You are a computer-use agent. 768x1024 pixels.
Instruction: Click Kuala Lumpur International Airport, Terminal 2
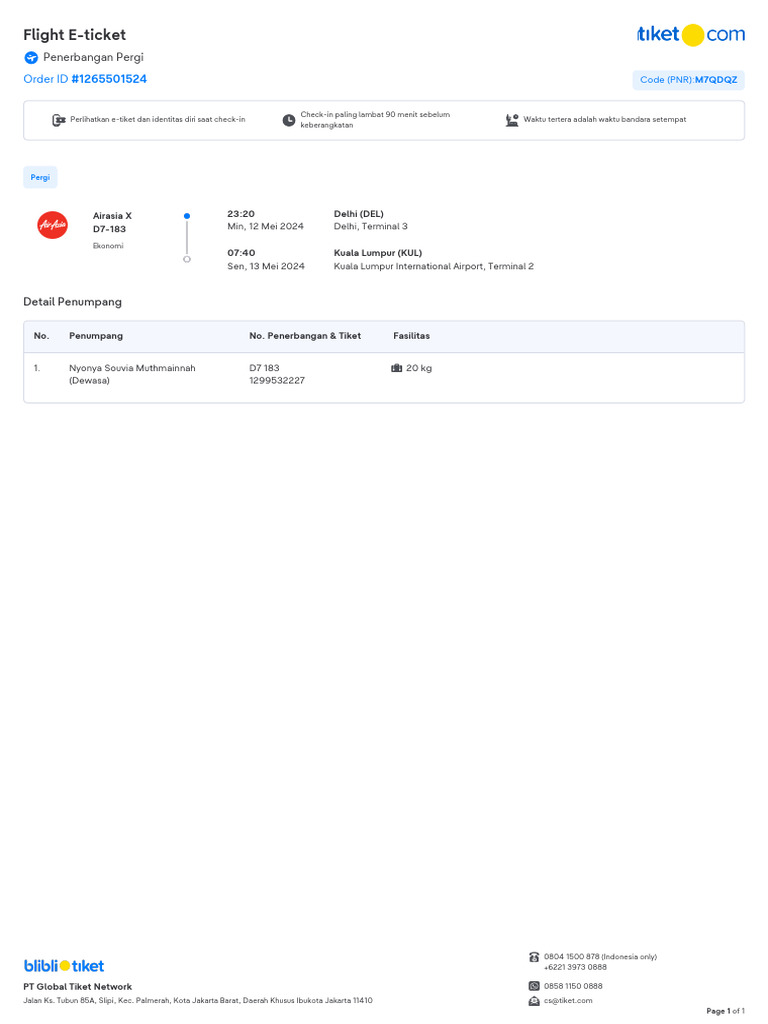[x=434, y=266]
